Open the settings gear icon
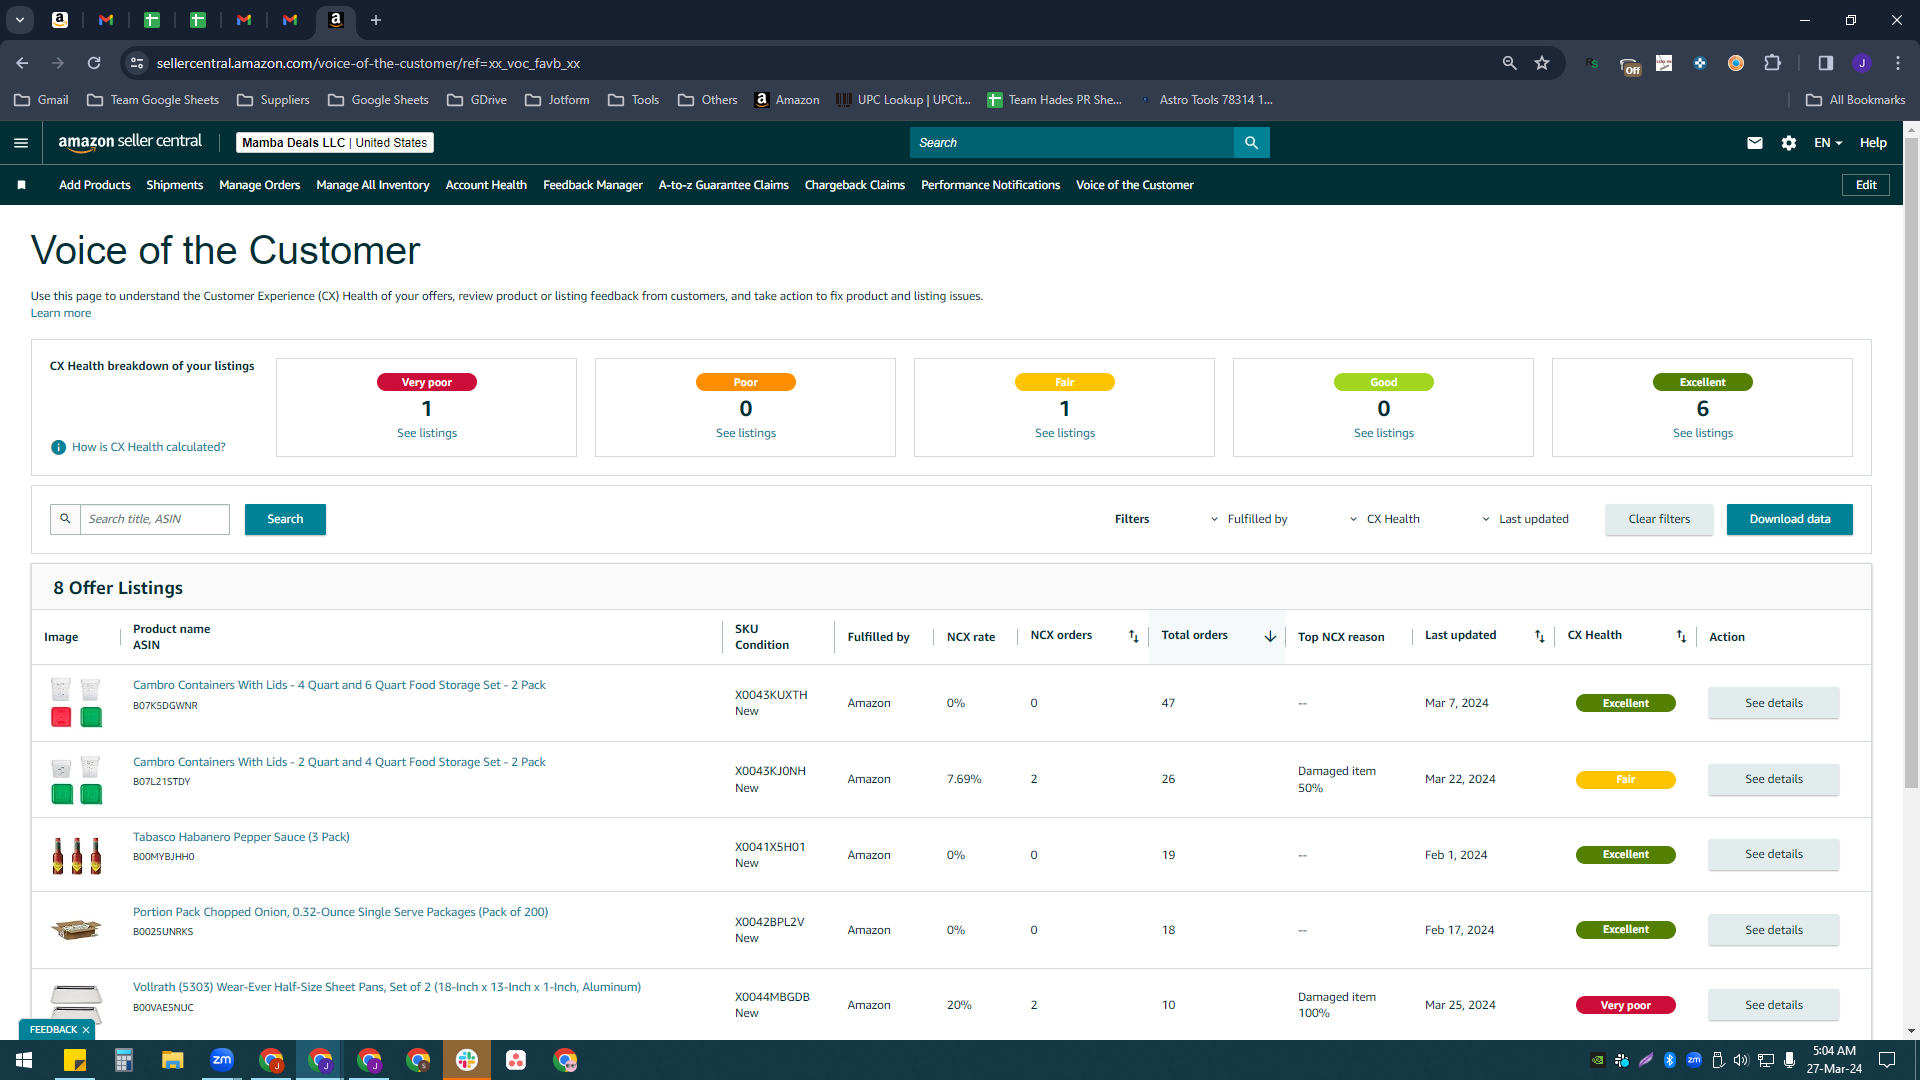 [1789, 143]
